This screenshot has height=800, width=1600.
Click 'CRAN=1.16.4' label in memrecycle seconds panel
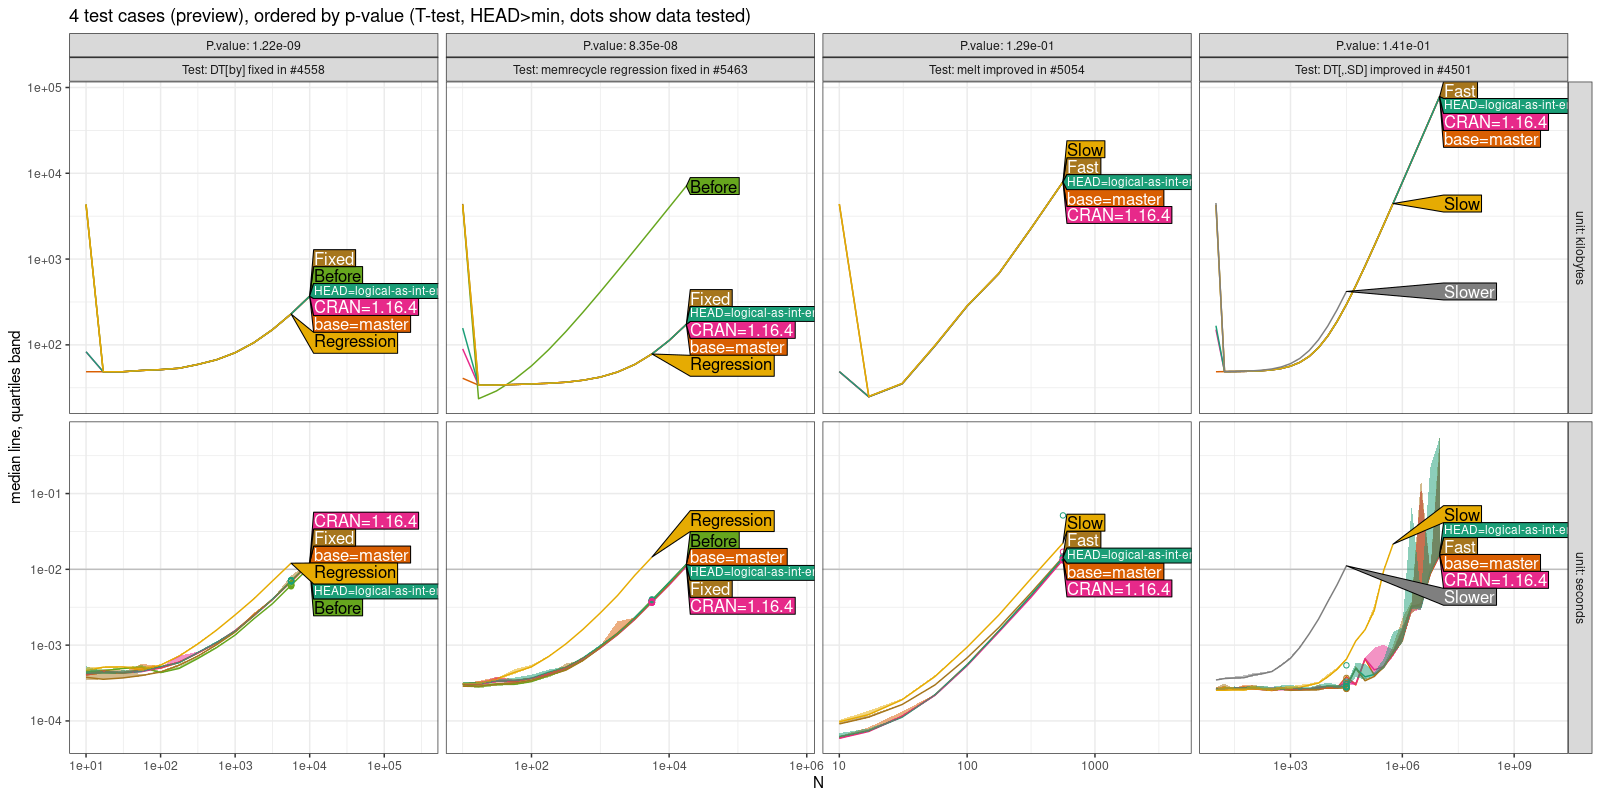point(742,606)
